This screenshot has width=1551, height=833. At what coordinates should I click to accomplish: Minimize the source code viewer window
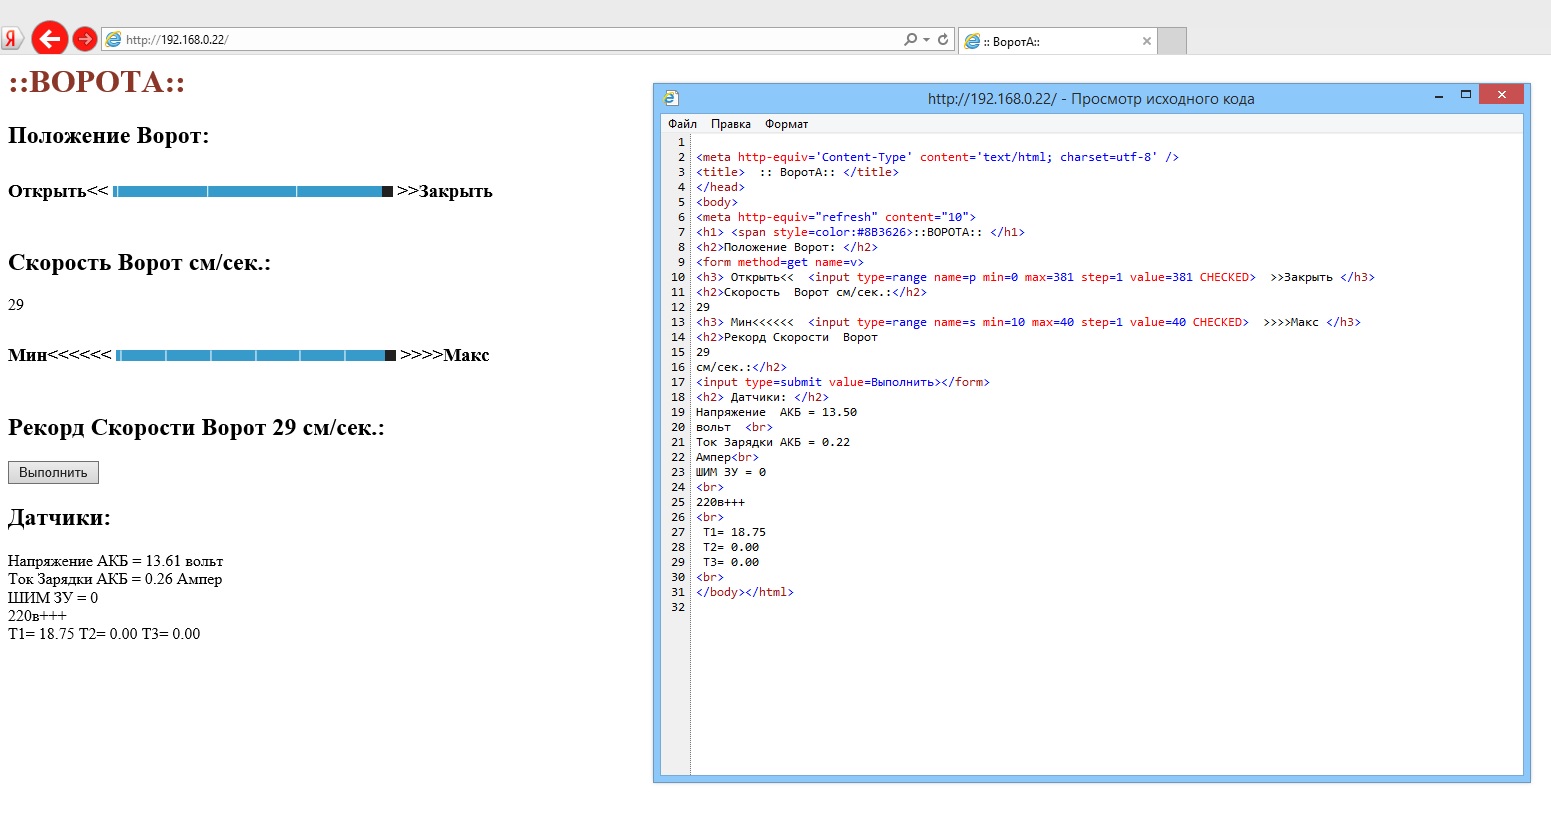(x=1439, y=96)
